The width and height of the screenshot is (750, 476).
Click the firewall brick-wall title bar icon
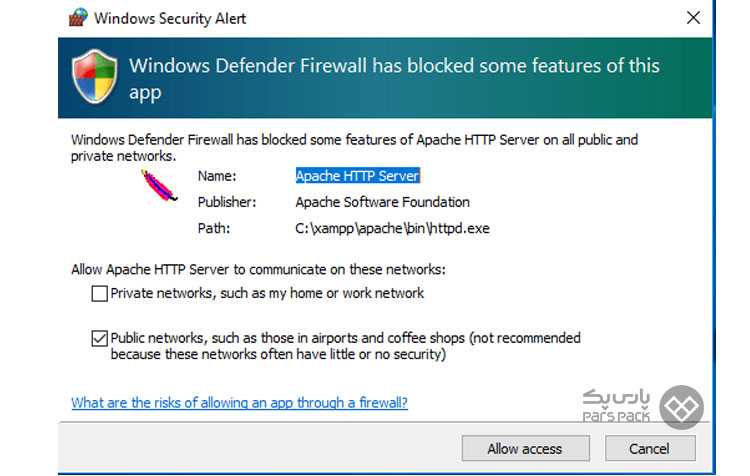(78, 17)
